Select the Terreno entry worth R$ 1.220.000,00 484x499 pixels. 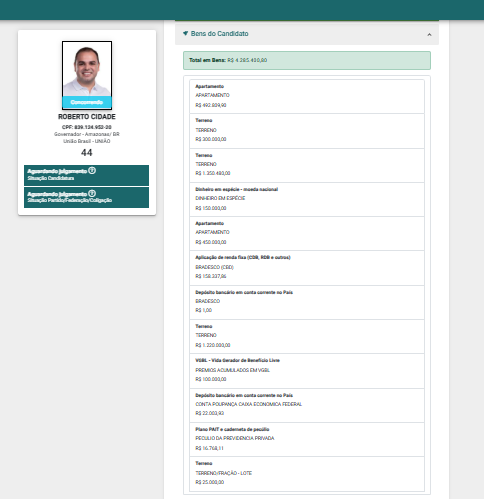pyautogui.click(x=307, y=336)
